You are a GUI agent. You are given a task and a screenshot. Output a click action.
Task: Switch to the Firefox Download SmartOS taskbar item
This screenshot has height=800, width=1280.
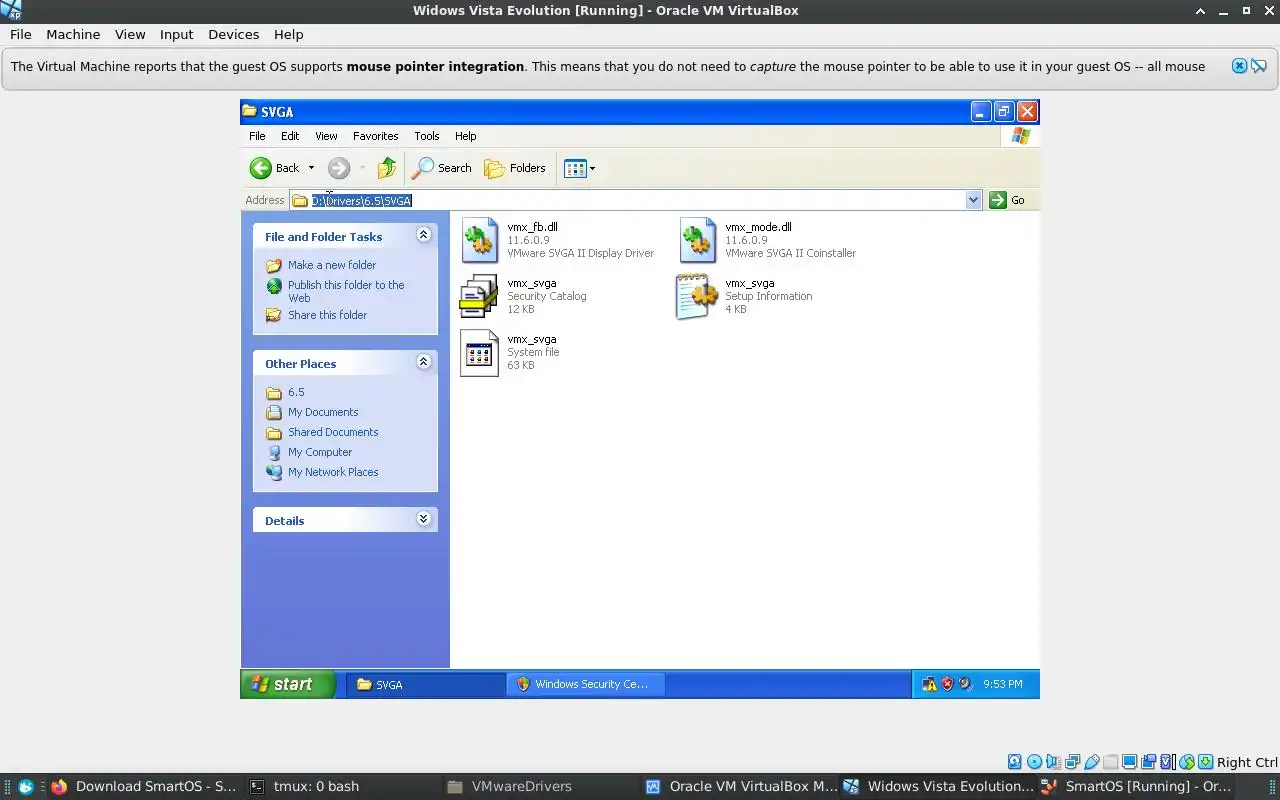click(143, 786)
